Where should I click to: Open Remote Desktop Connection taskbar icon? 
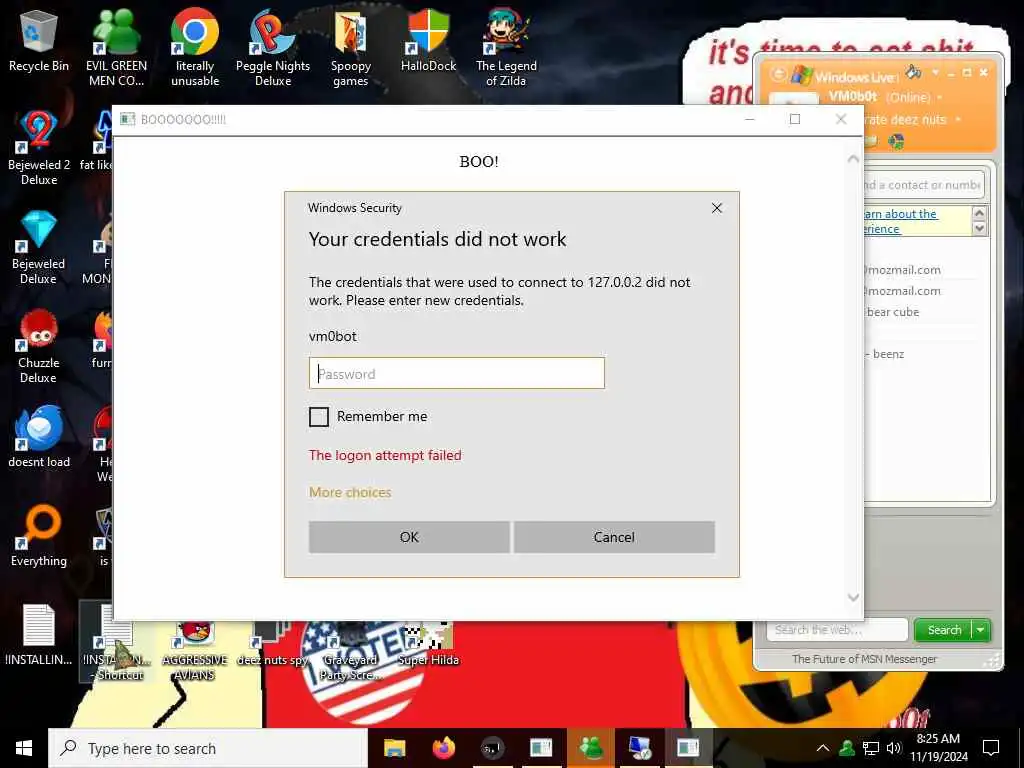pyautogui.click(x=639, y=748)
